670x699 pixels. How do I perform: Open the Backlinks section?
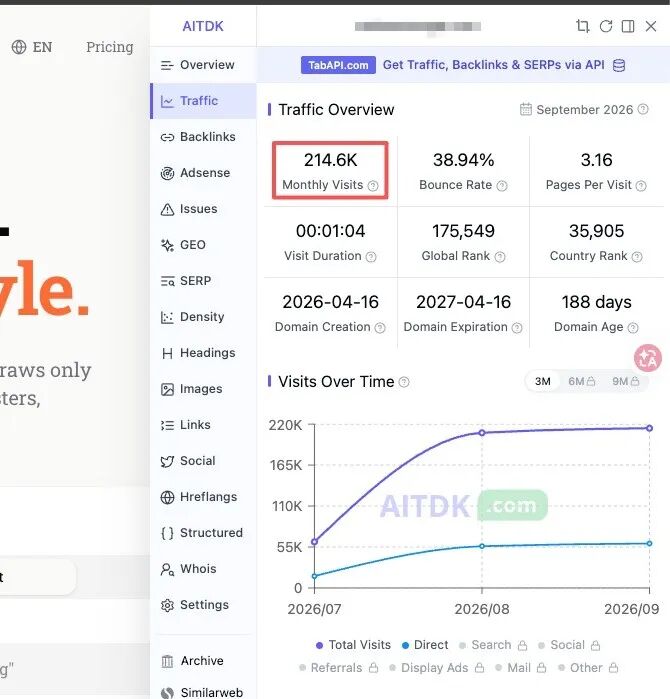tap(203, 137)
